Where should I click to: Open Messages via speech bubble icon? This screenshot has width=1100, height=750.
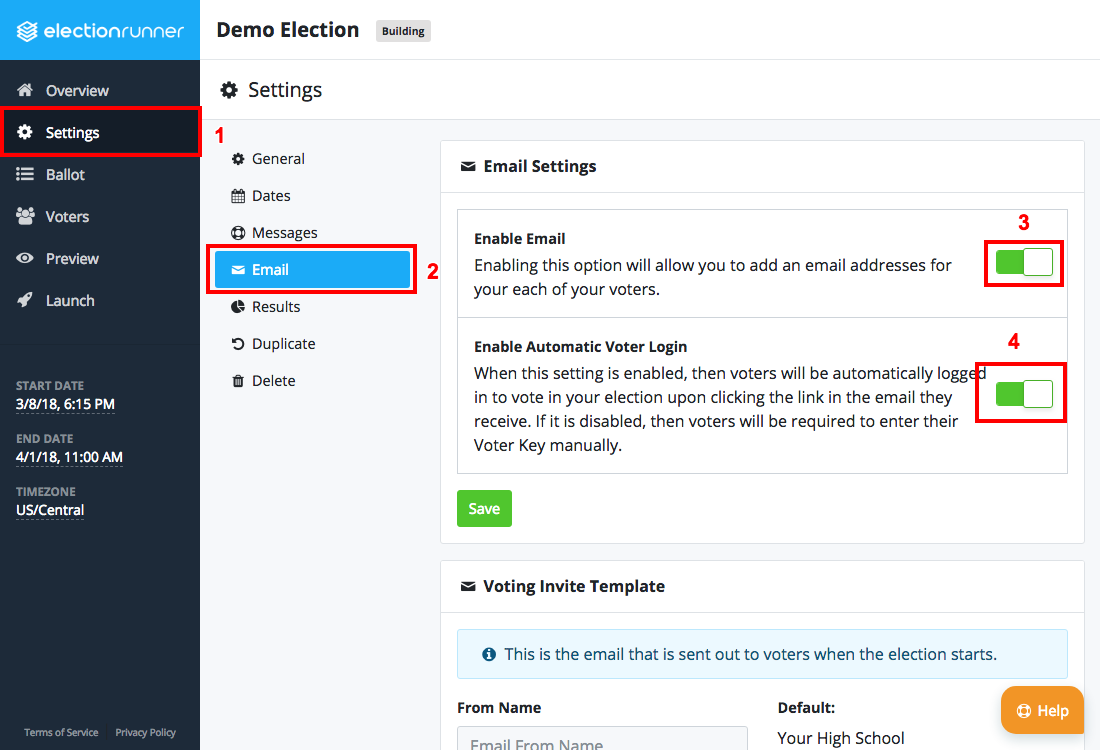pyautogui.click(x=237, y=232)
